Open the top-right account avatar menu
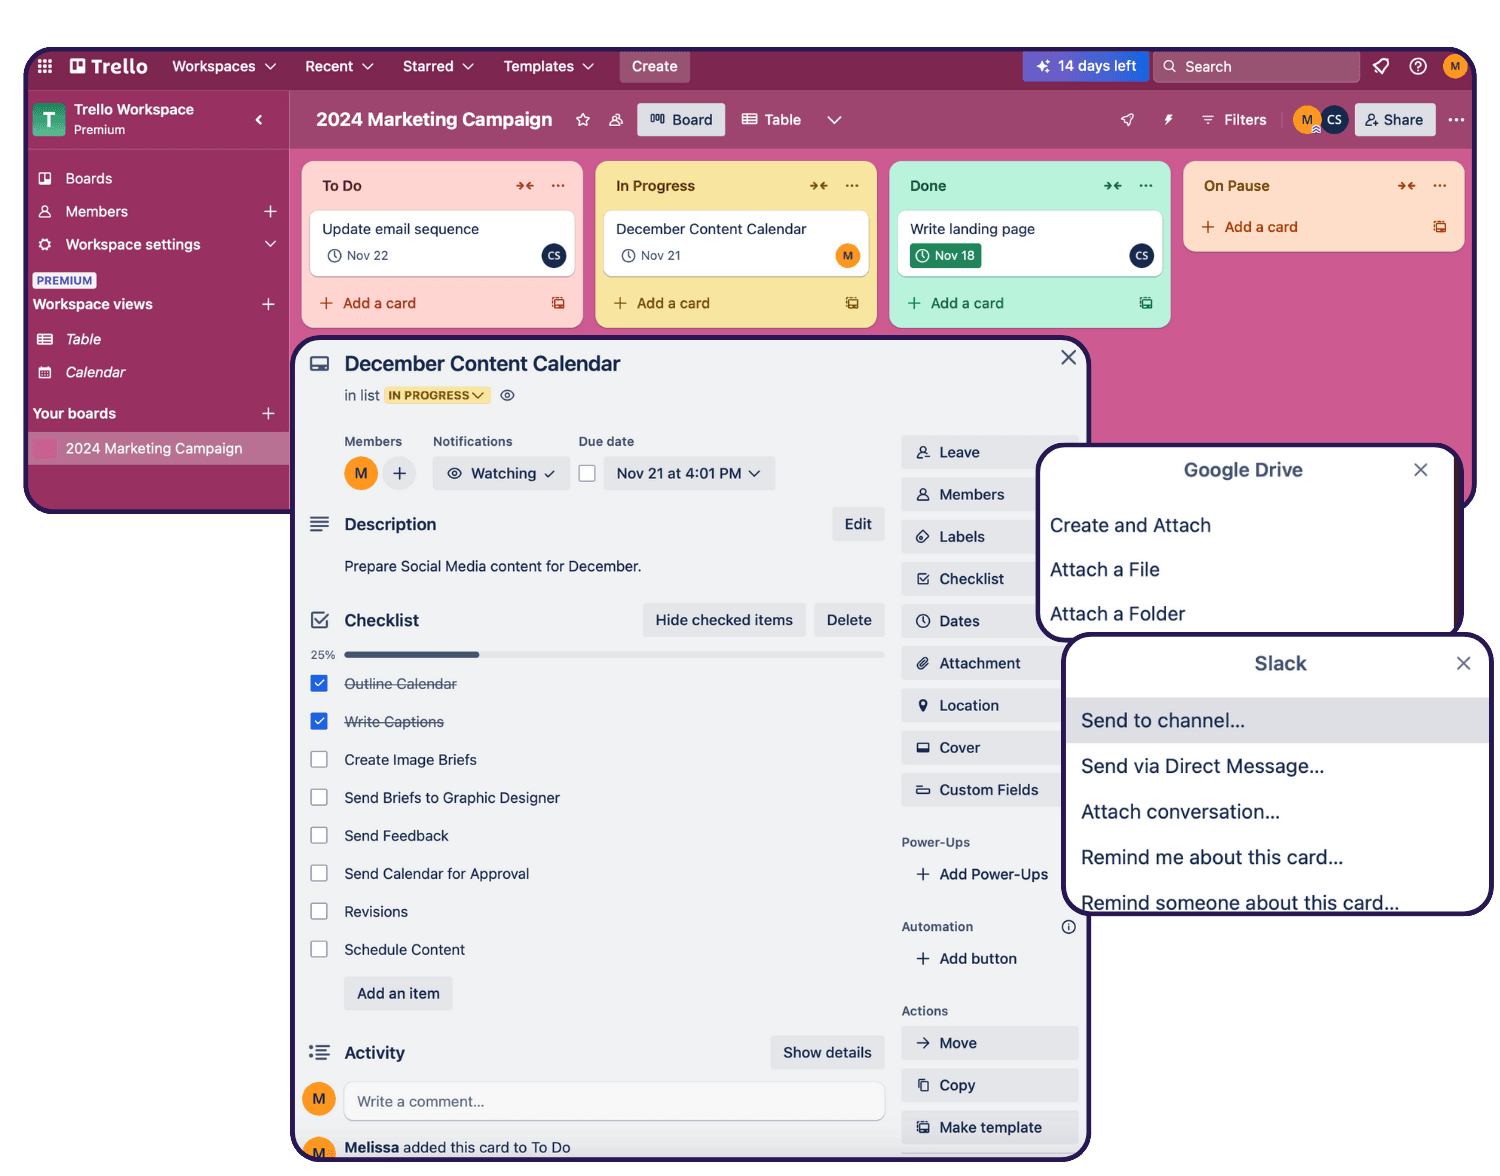Screen dimensions: 1500x1176 tap(1455, 66)
